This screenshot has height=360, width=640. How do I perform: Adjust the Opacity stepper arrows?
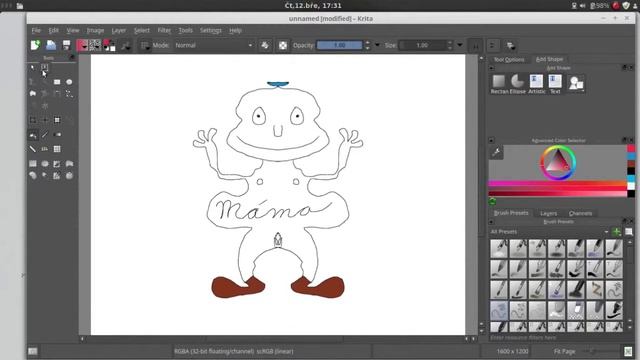coord(367,45)
